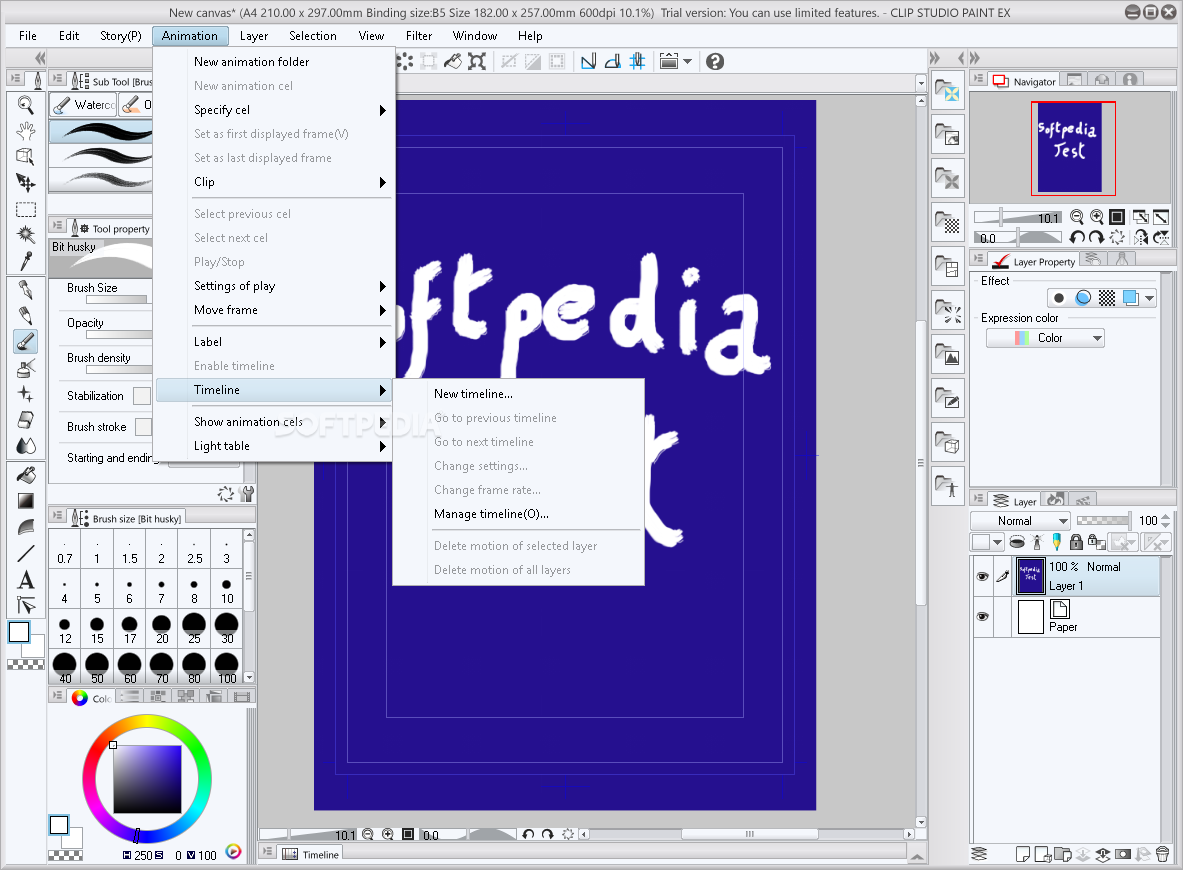The height and width of the screenshot is (870, 1183).
Task: Click the Navigator zoom slider
Action: pyautogui.click(x=1017, y=217)
